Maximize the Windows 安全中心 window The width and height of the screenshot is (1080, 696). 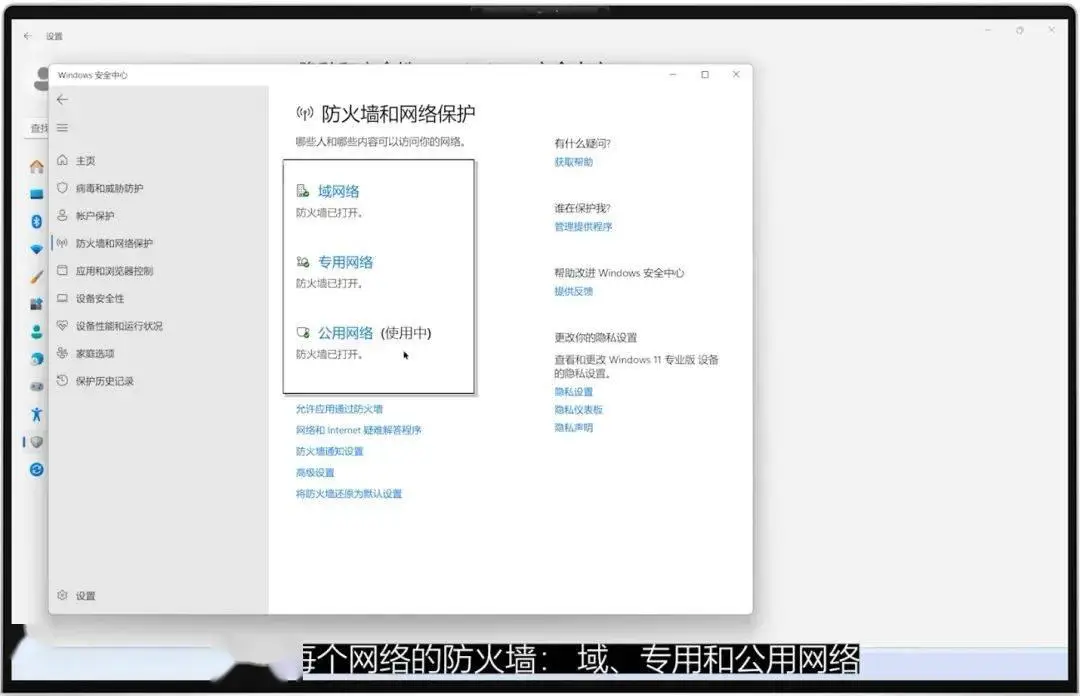tap(705, 74)
